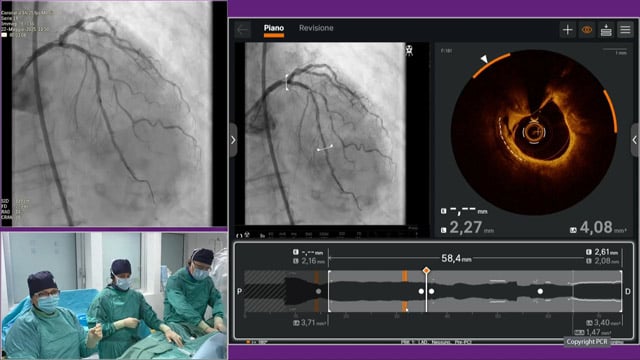Open the hamburger menu
The image size is (640, 360).
(x=625, y=30)
